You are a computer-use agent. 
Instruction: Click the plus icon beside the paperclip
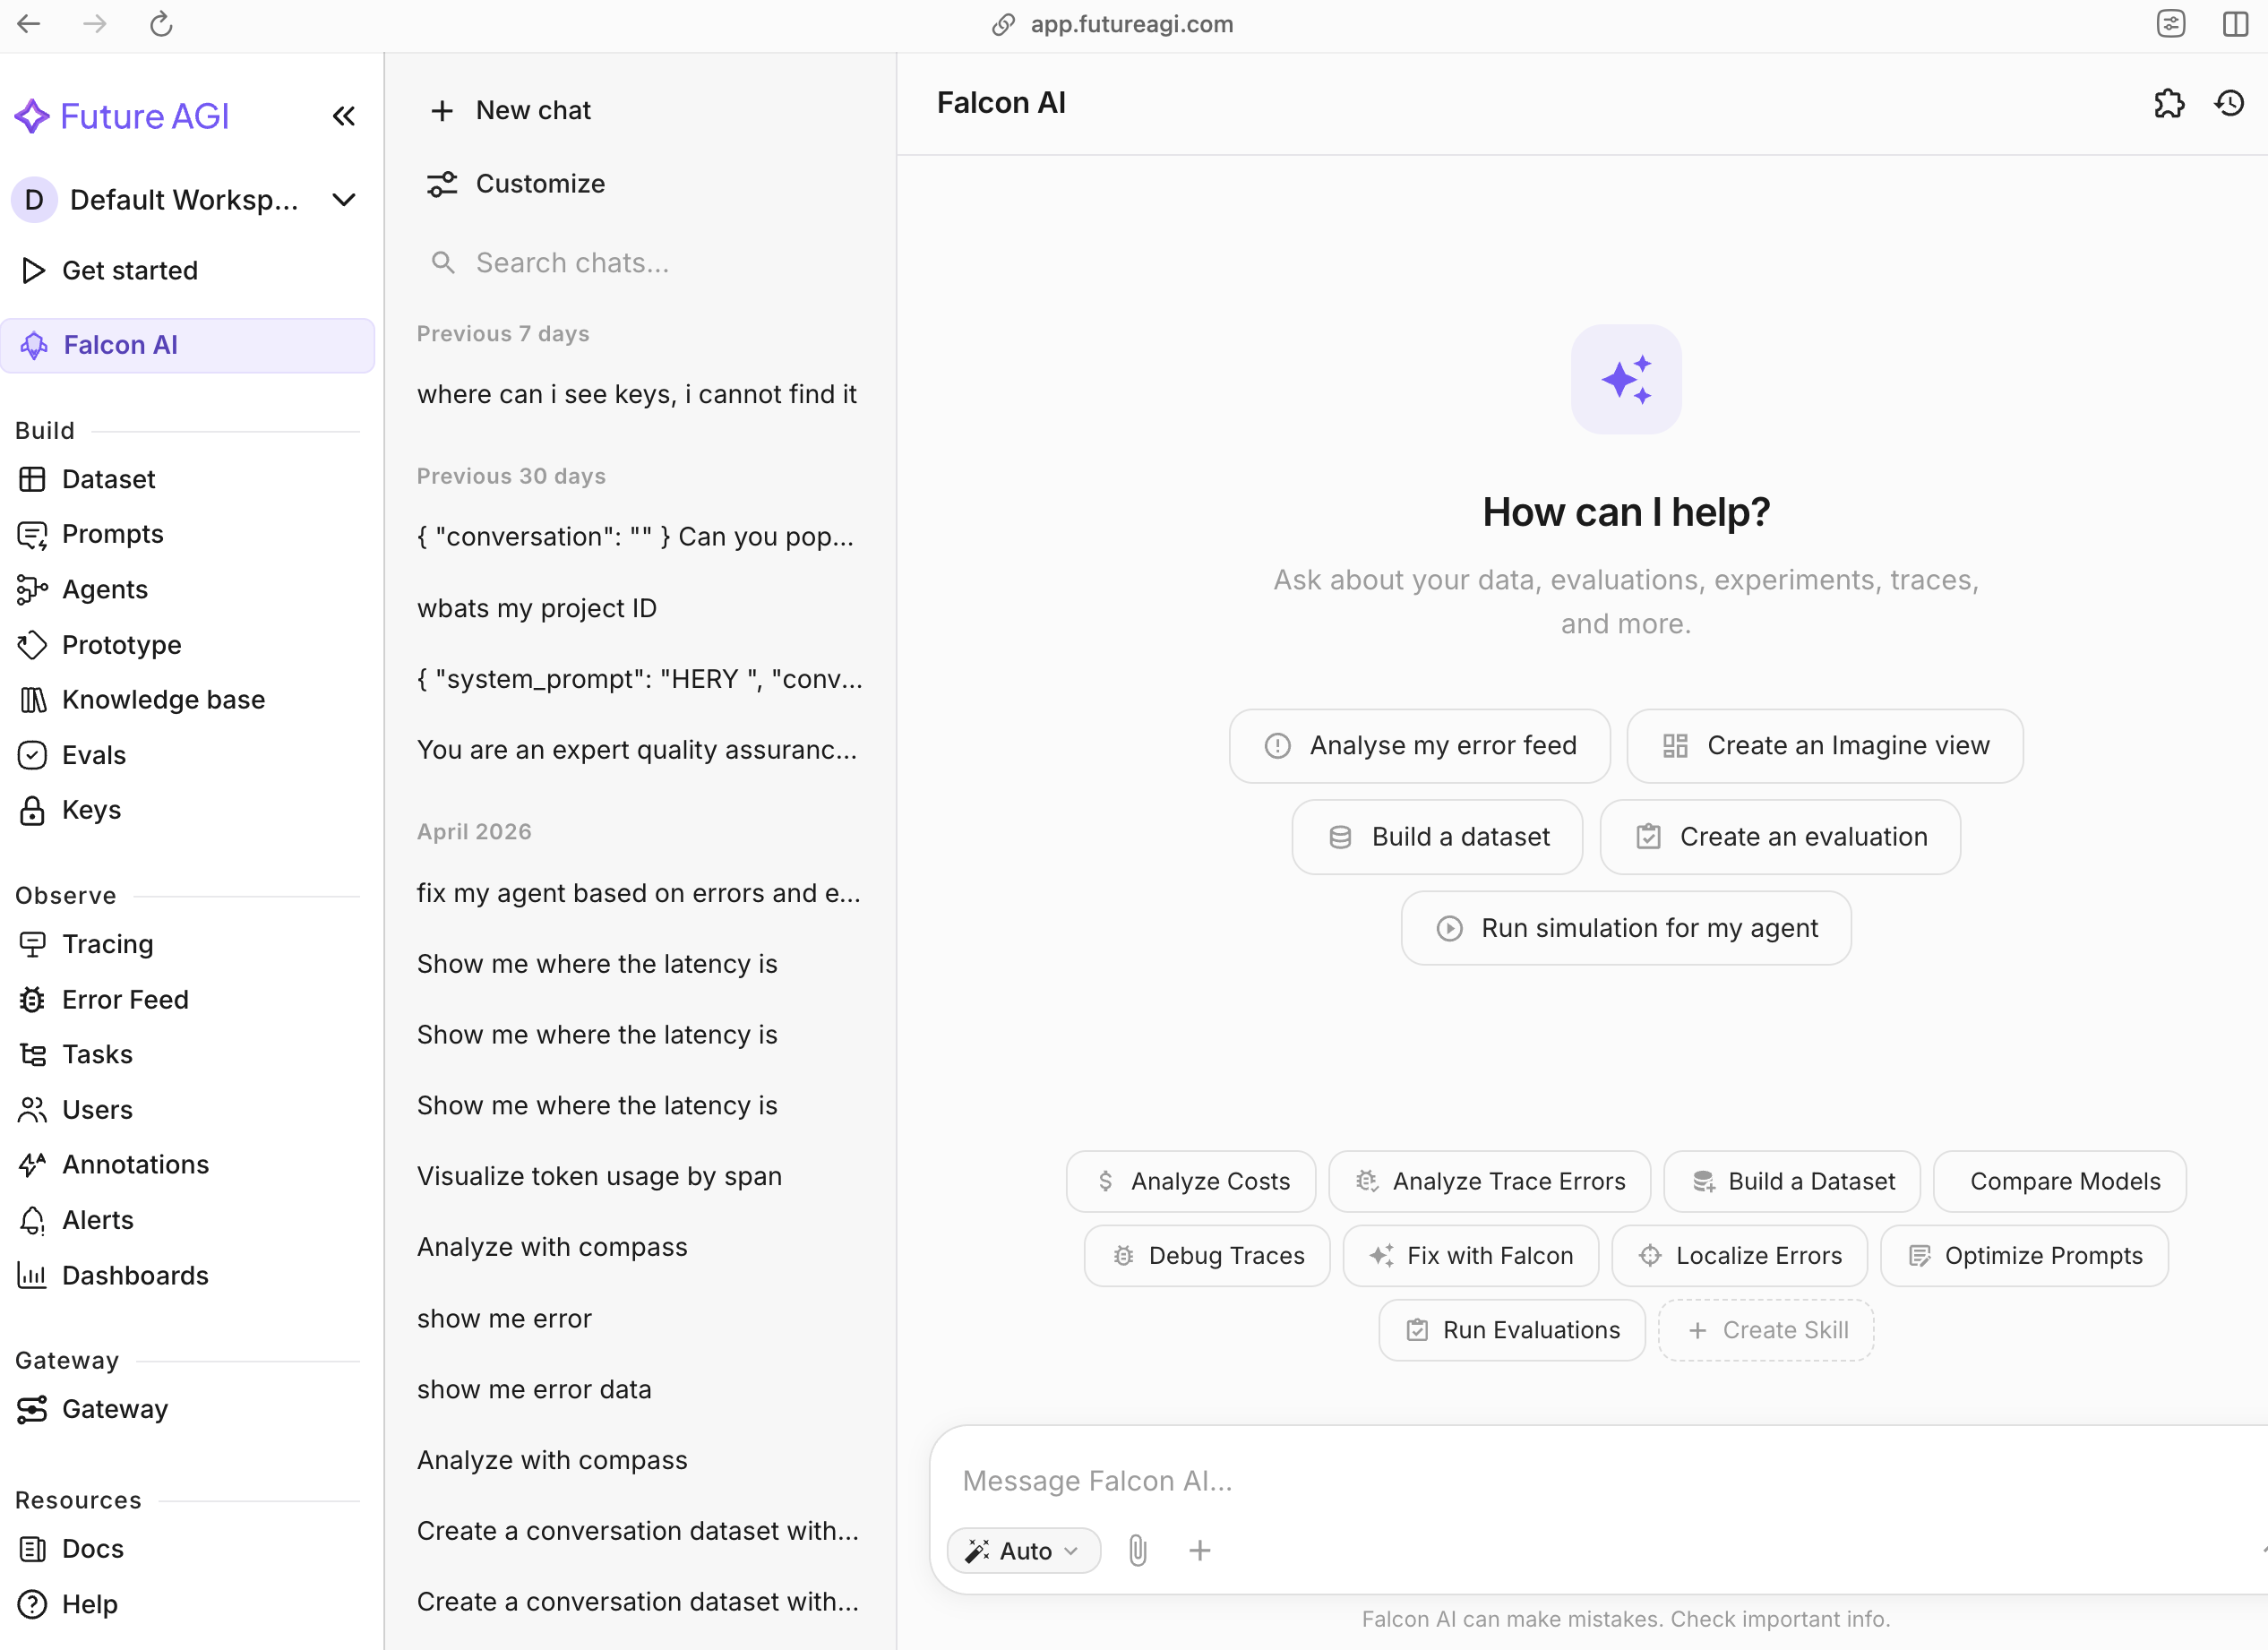click(x=1199, y=1550)
